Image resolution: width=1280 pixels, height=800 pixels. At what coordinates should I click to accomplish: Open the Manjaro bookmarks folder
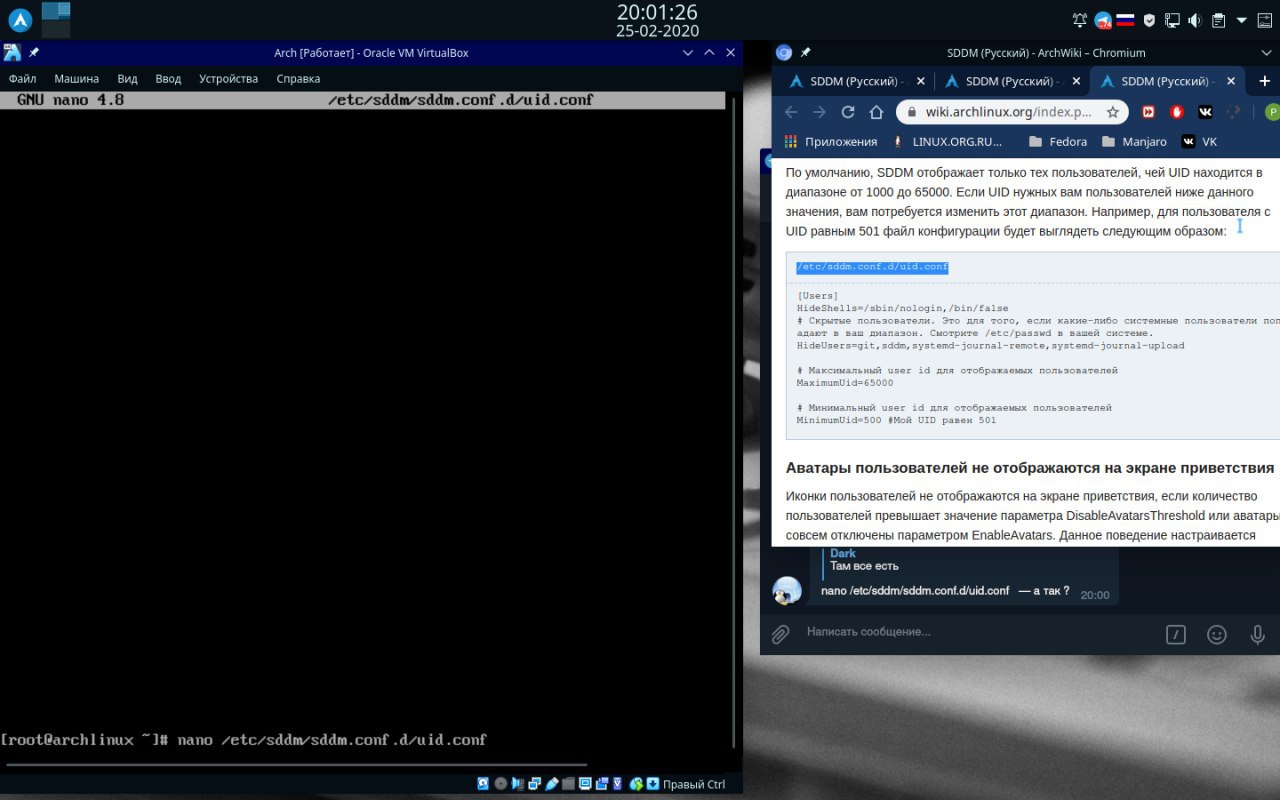(x=1134, y=141)
